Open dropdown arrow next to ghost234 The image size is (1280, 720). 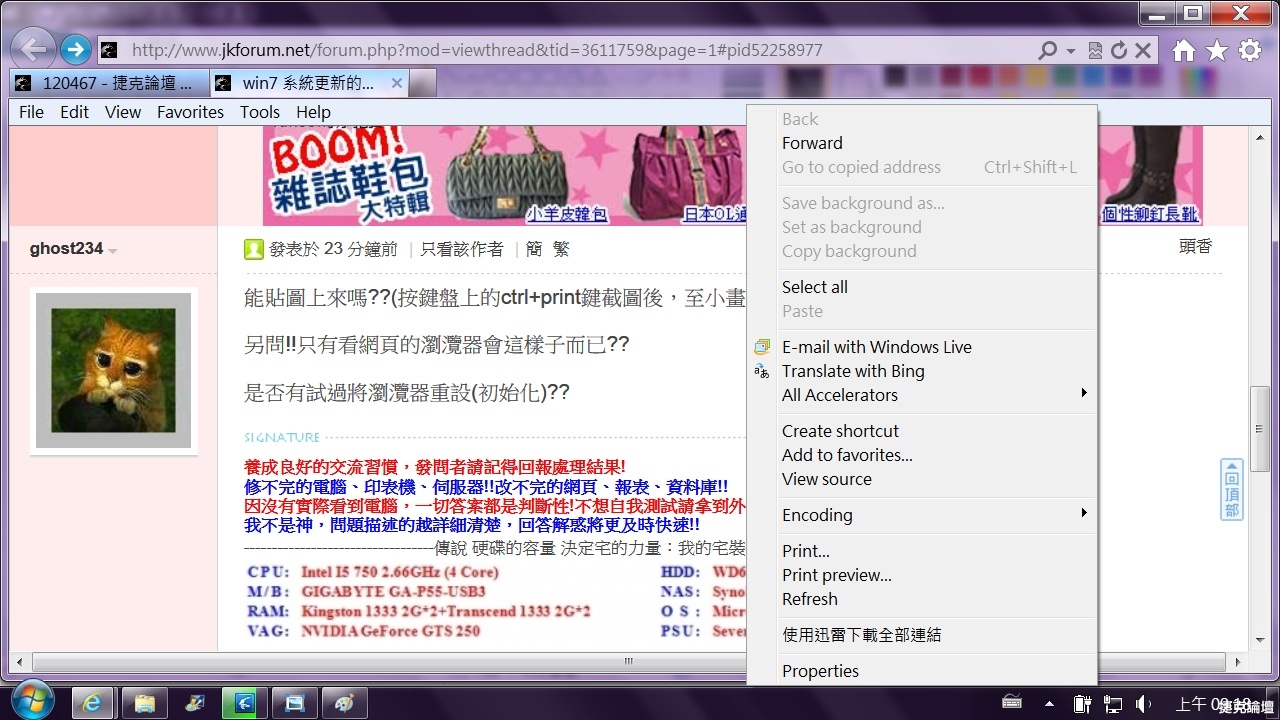coord(113,250)
